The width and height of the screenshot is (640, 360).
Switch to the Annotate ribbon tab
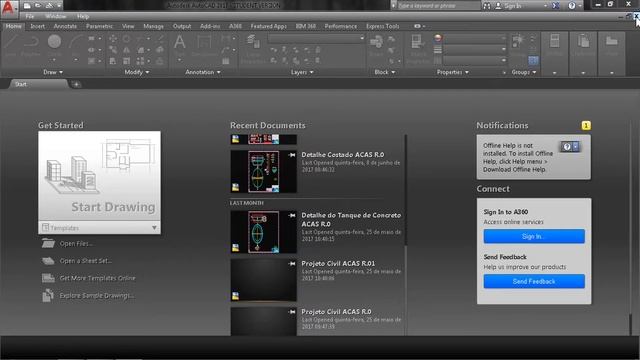[65, 26]
